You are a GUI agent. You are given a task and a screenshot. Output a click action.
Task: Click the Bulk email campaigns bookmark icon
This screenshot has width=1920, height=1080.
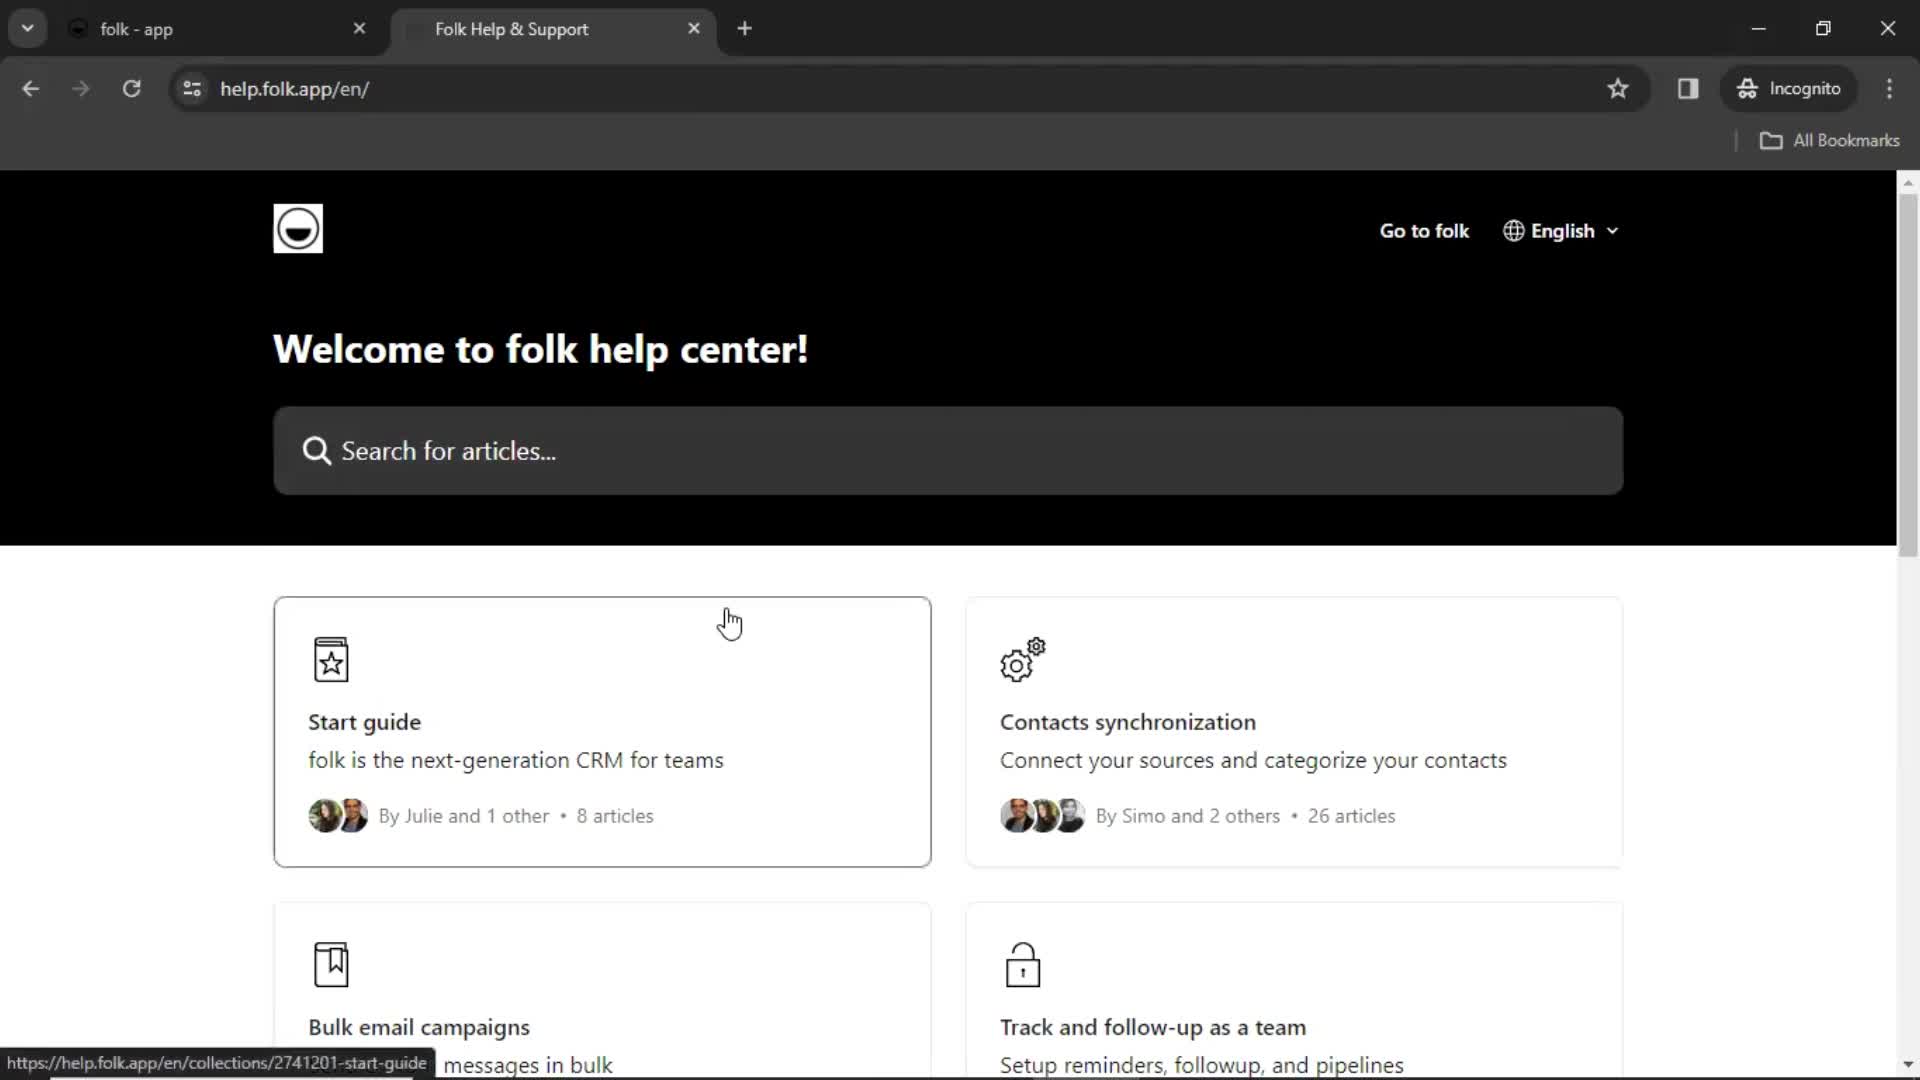331,965
